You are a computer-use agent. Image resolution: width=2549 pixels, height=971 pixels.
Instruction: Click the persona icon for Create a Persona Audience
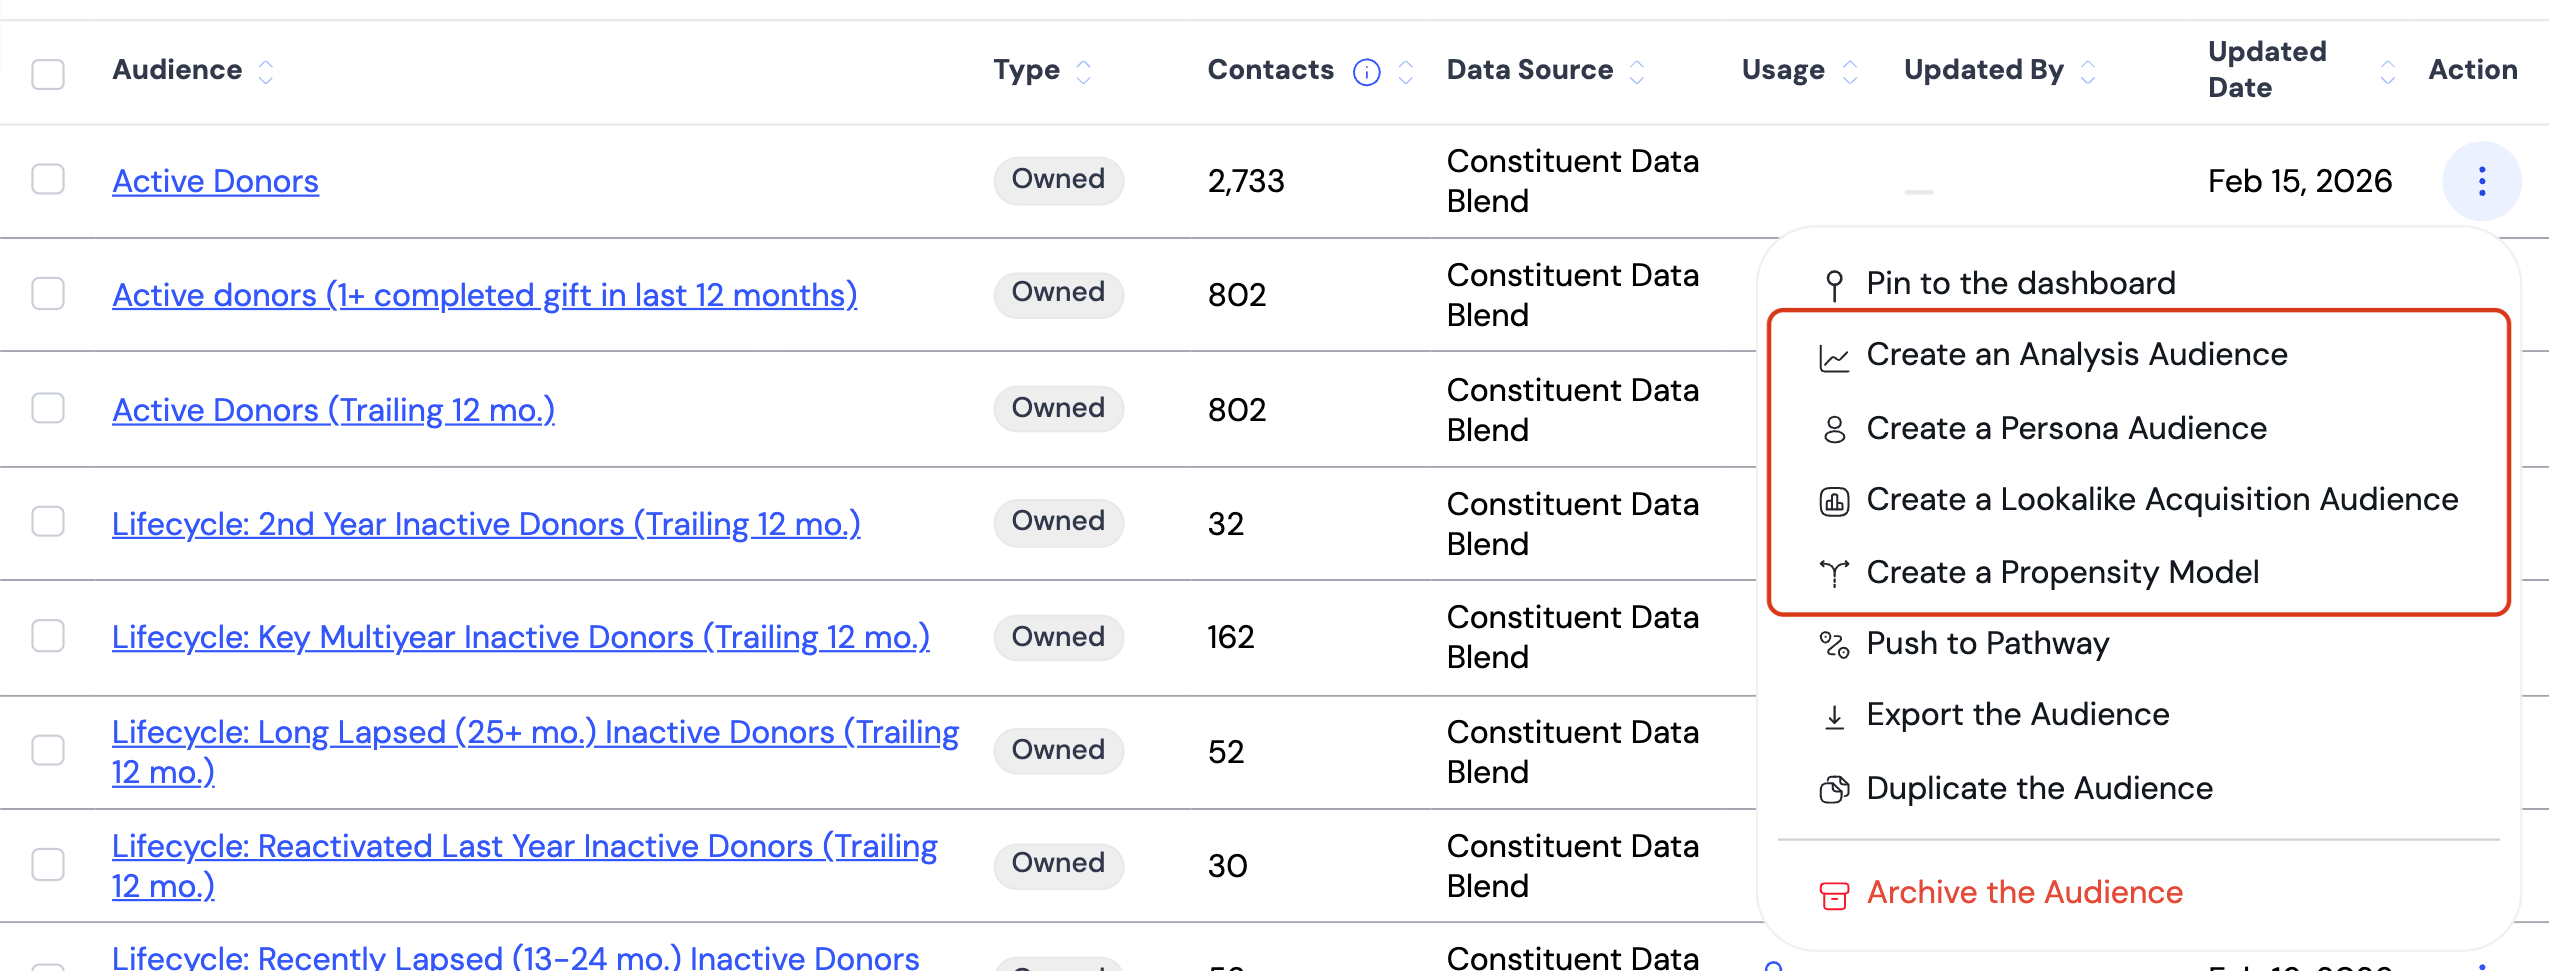(1834, 429)
